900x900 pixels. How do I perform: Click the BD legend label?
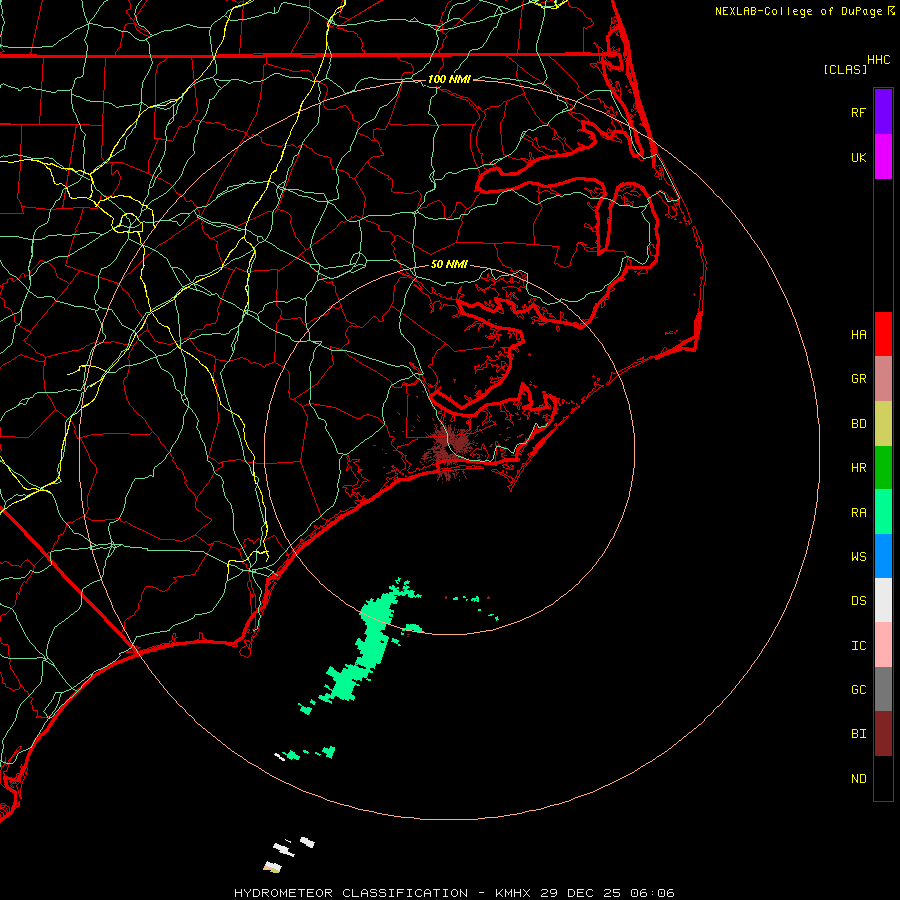point(858,424)
